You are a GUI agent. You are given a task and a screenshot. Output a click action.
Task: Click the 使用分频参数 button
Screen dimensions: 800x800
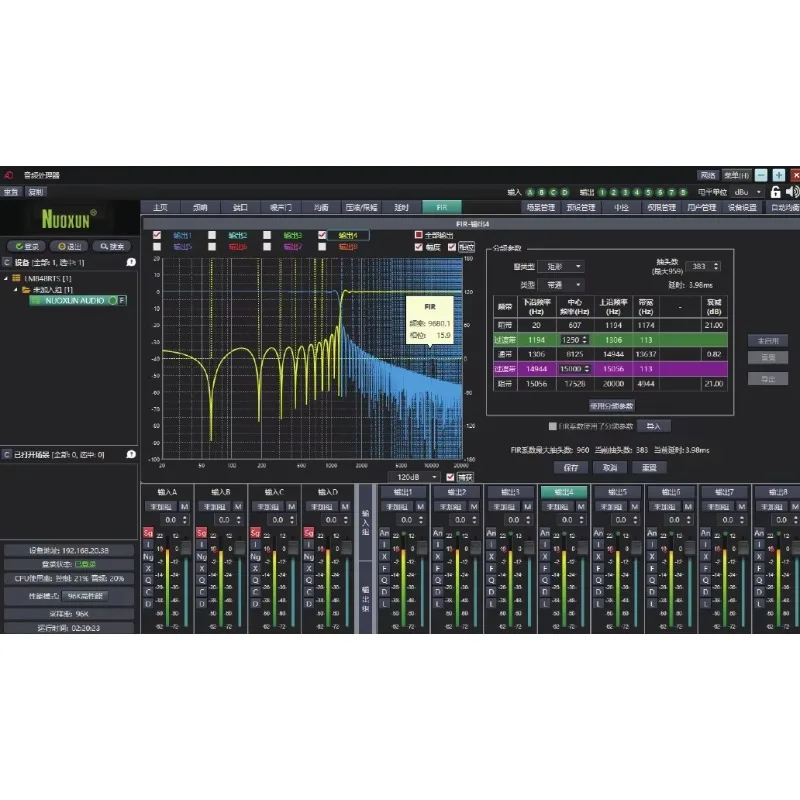point(611,406)
